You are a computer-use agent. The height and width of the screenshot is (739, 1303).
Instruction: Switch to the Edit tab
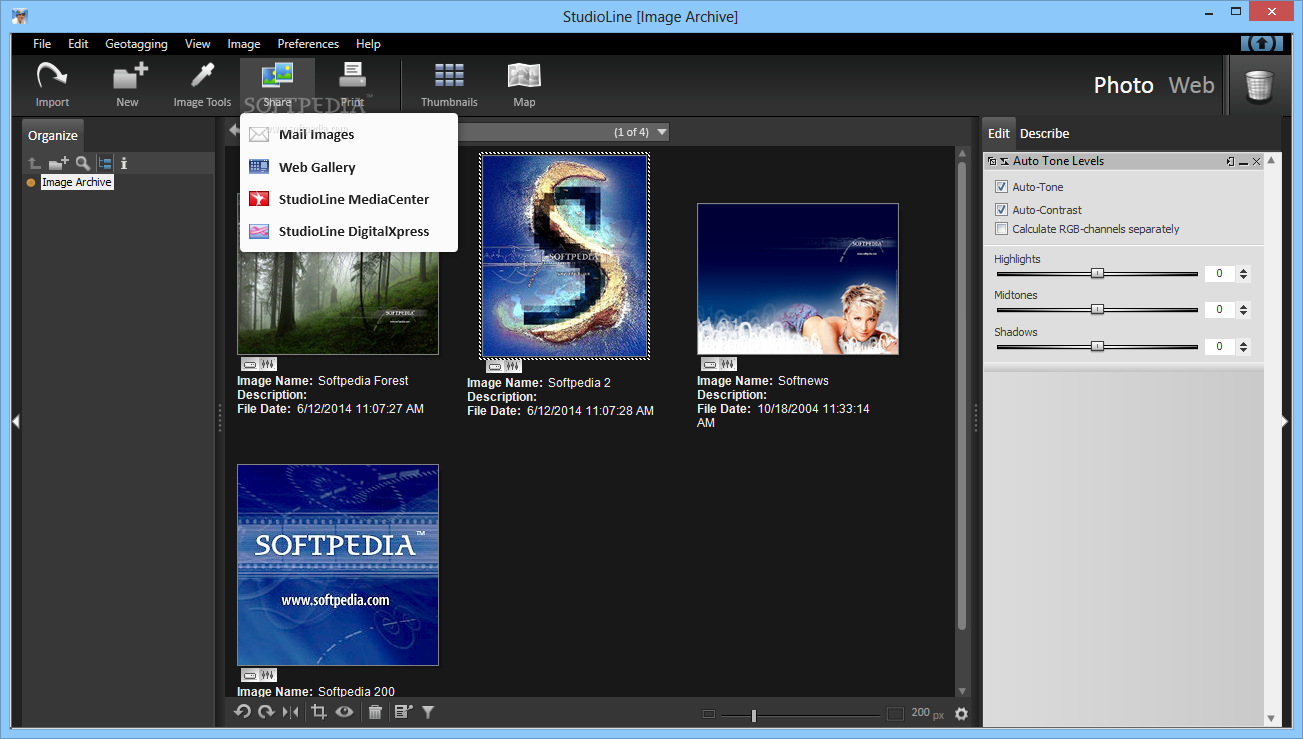998,134
